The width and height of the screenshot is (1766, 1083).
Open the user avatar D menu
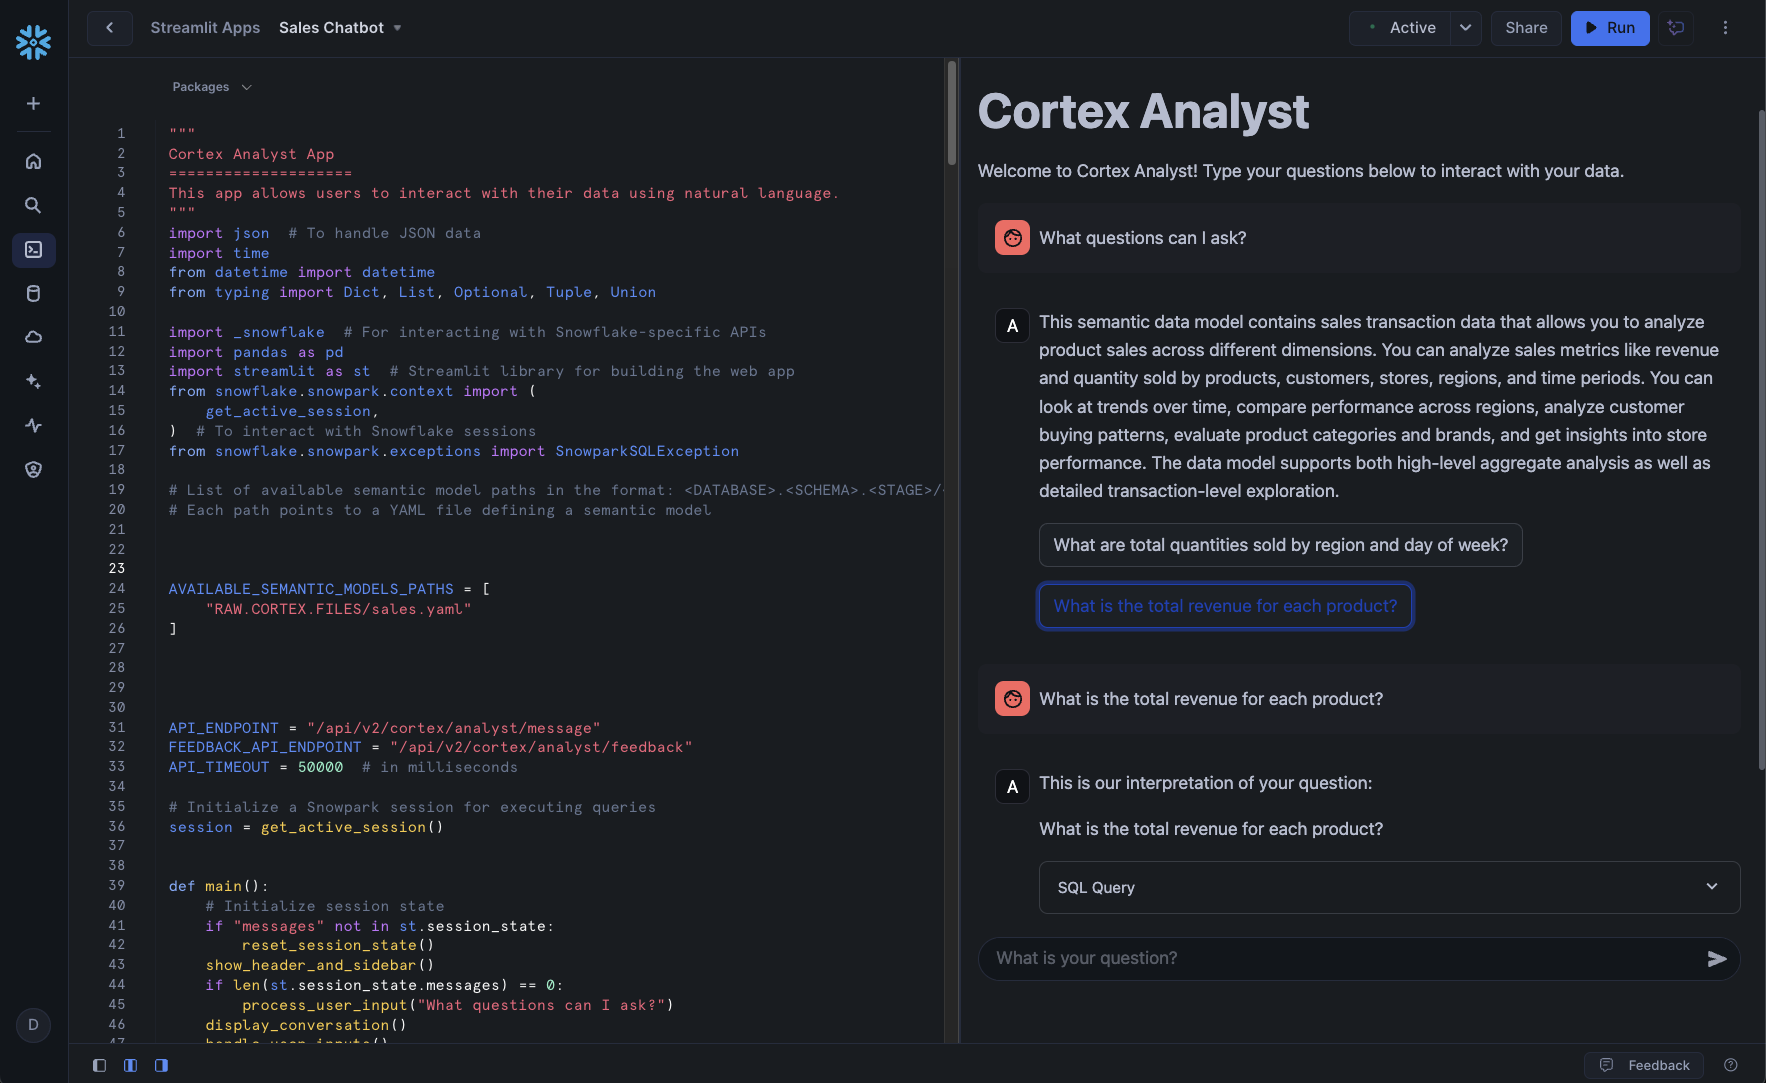[33, 1025]
